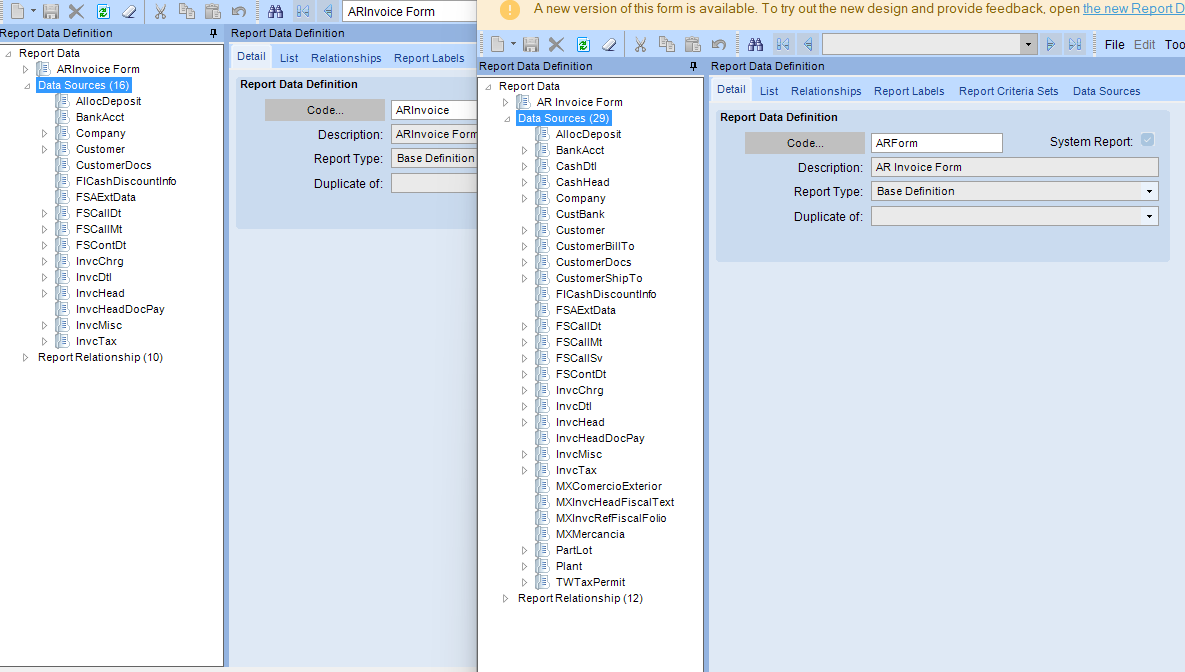Image resolution: width=1185 pixels, height=672 pixels.
Task: Jump to last record in ARForm toolbar
Action: click(1074, 45)
